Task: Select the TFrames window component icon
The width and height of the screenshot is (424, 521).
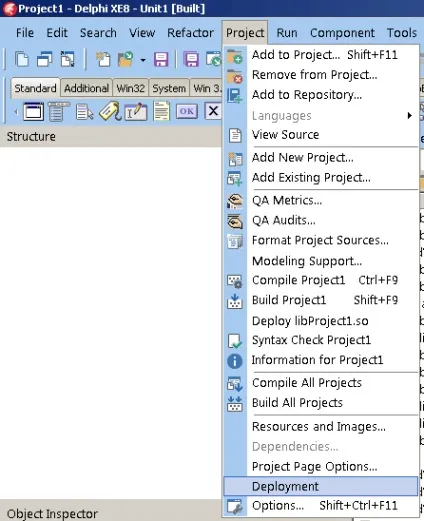Action: pos(33,111)
